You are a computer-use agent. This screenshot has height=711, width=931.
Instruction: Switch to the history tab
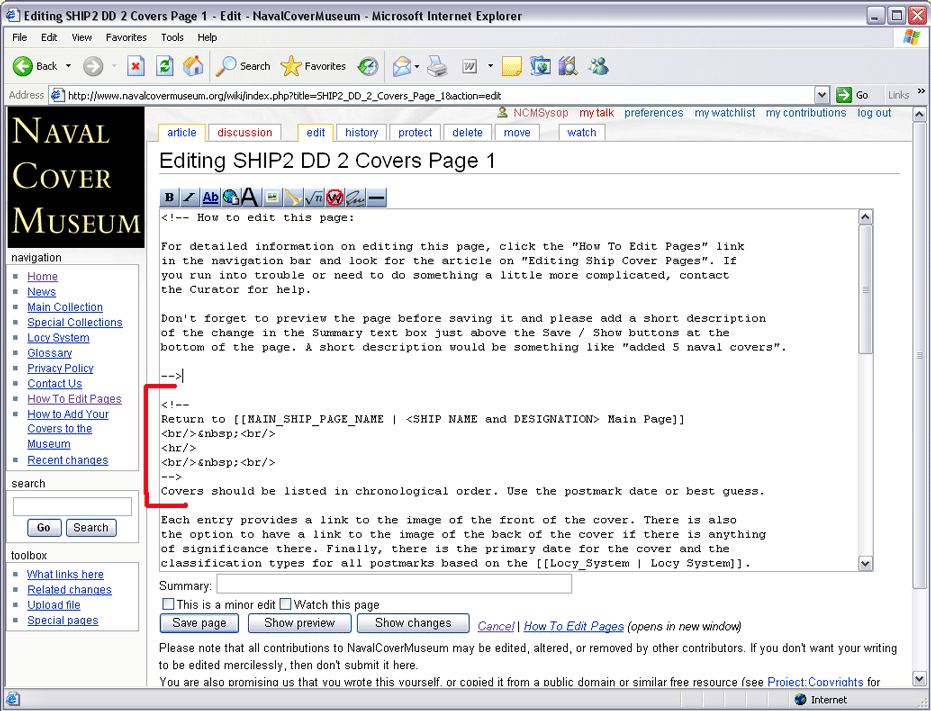click(x=361, y=132)
